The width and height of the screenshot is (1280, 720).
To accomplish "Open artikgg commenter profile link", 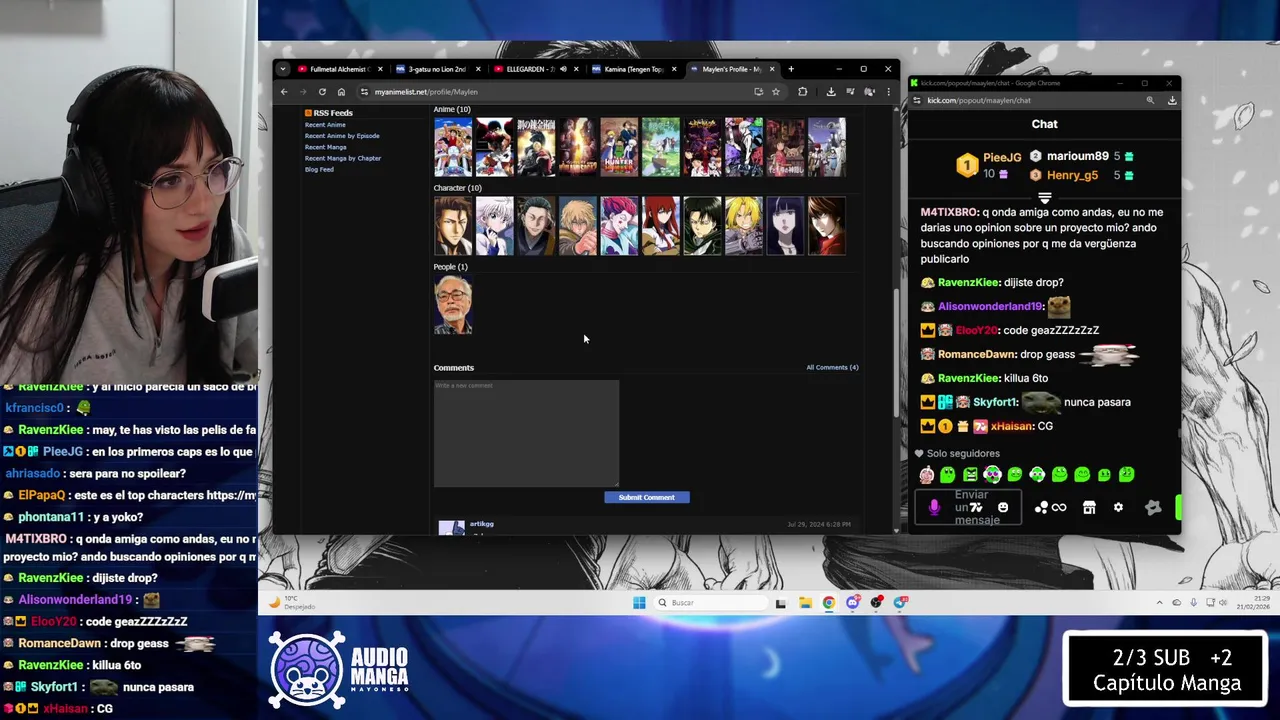I will pyautogui.click(x=481, y=524).
